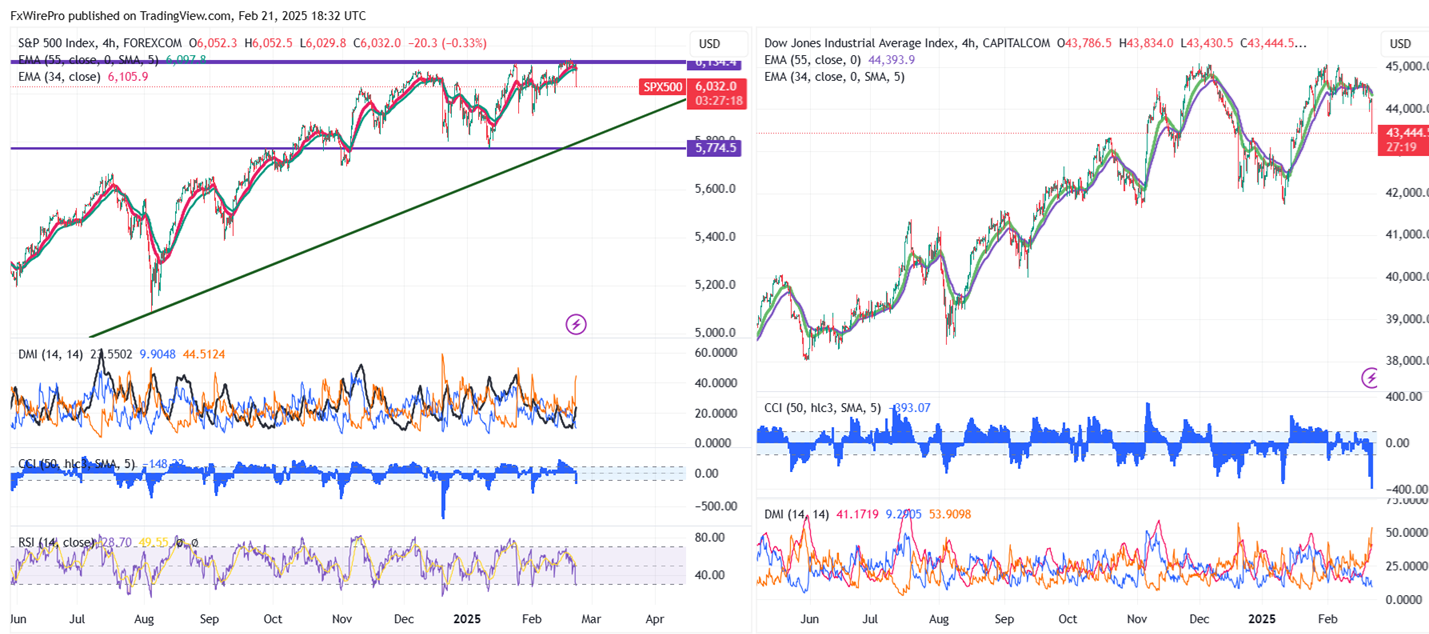Click the 03:27:18 bar countdown on S&P chart
Viewport: 1429px width, 634px height.
716,102
